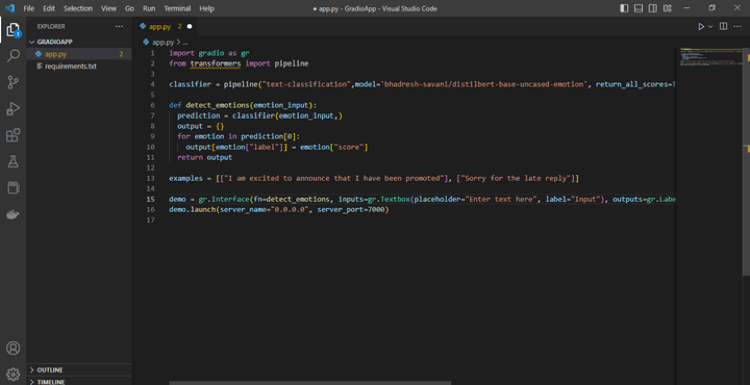Click 'server_port=7000' on line 16
Viewport: 750px width, 385px height.
(352, 209)
